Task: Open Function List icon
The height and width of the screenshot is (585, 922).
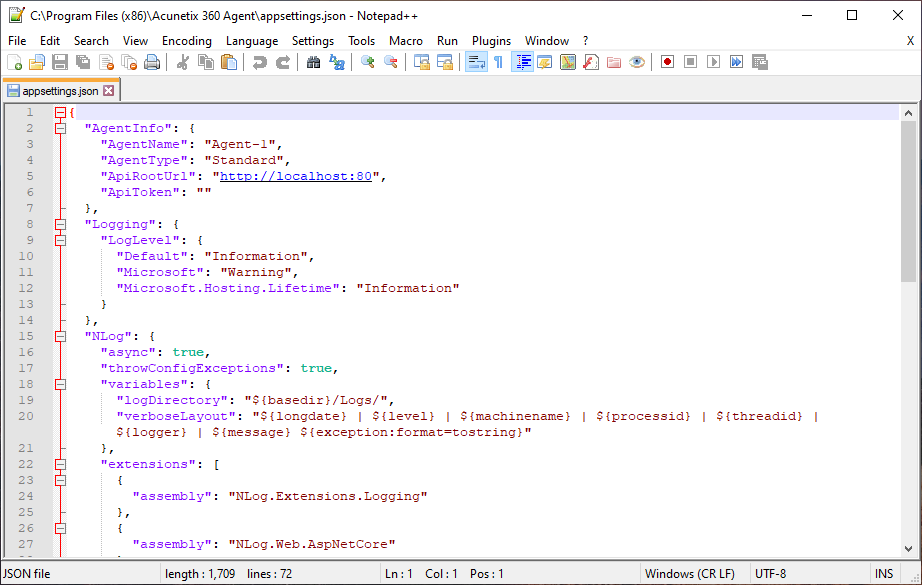Action: (591, 62)
